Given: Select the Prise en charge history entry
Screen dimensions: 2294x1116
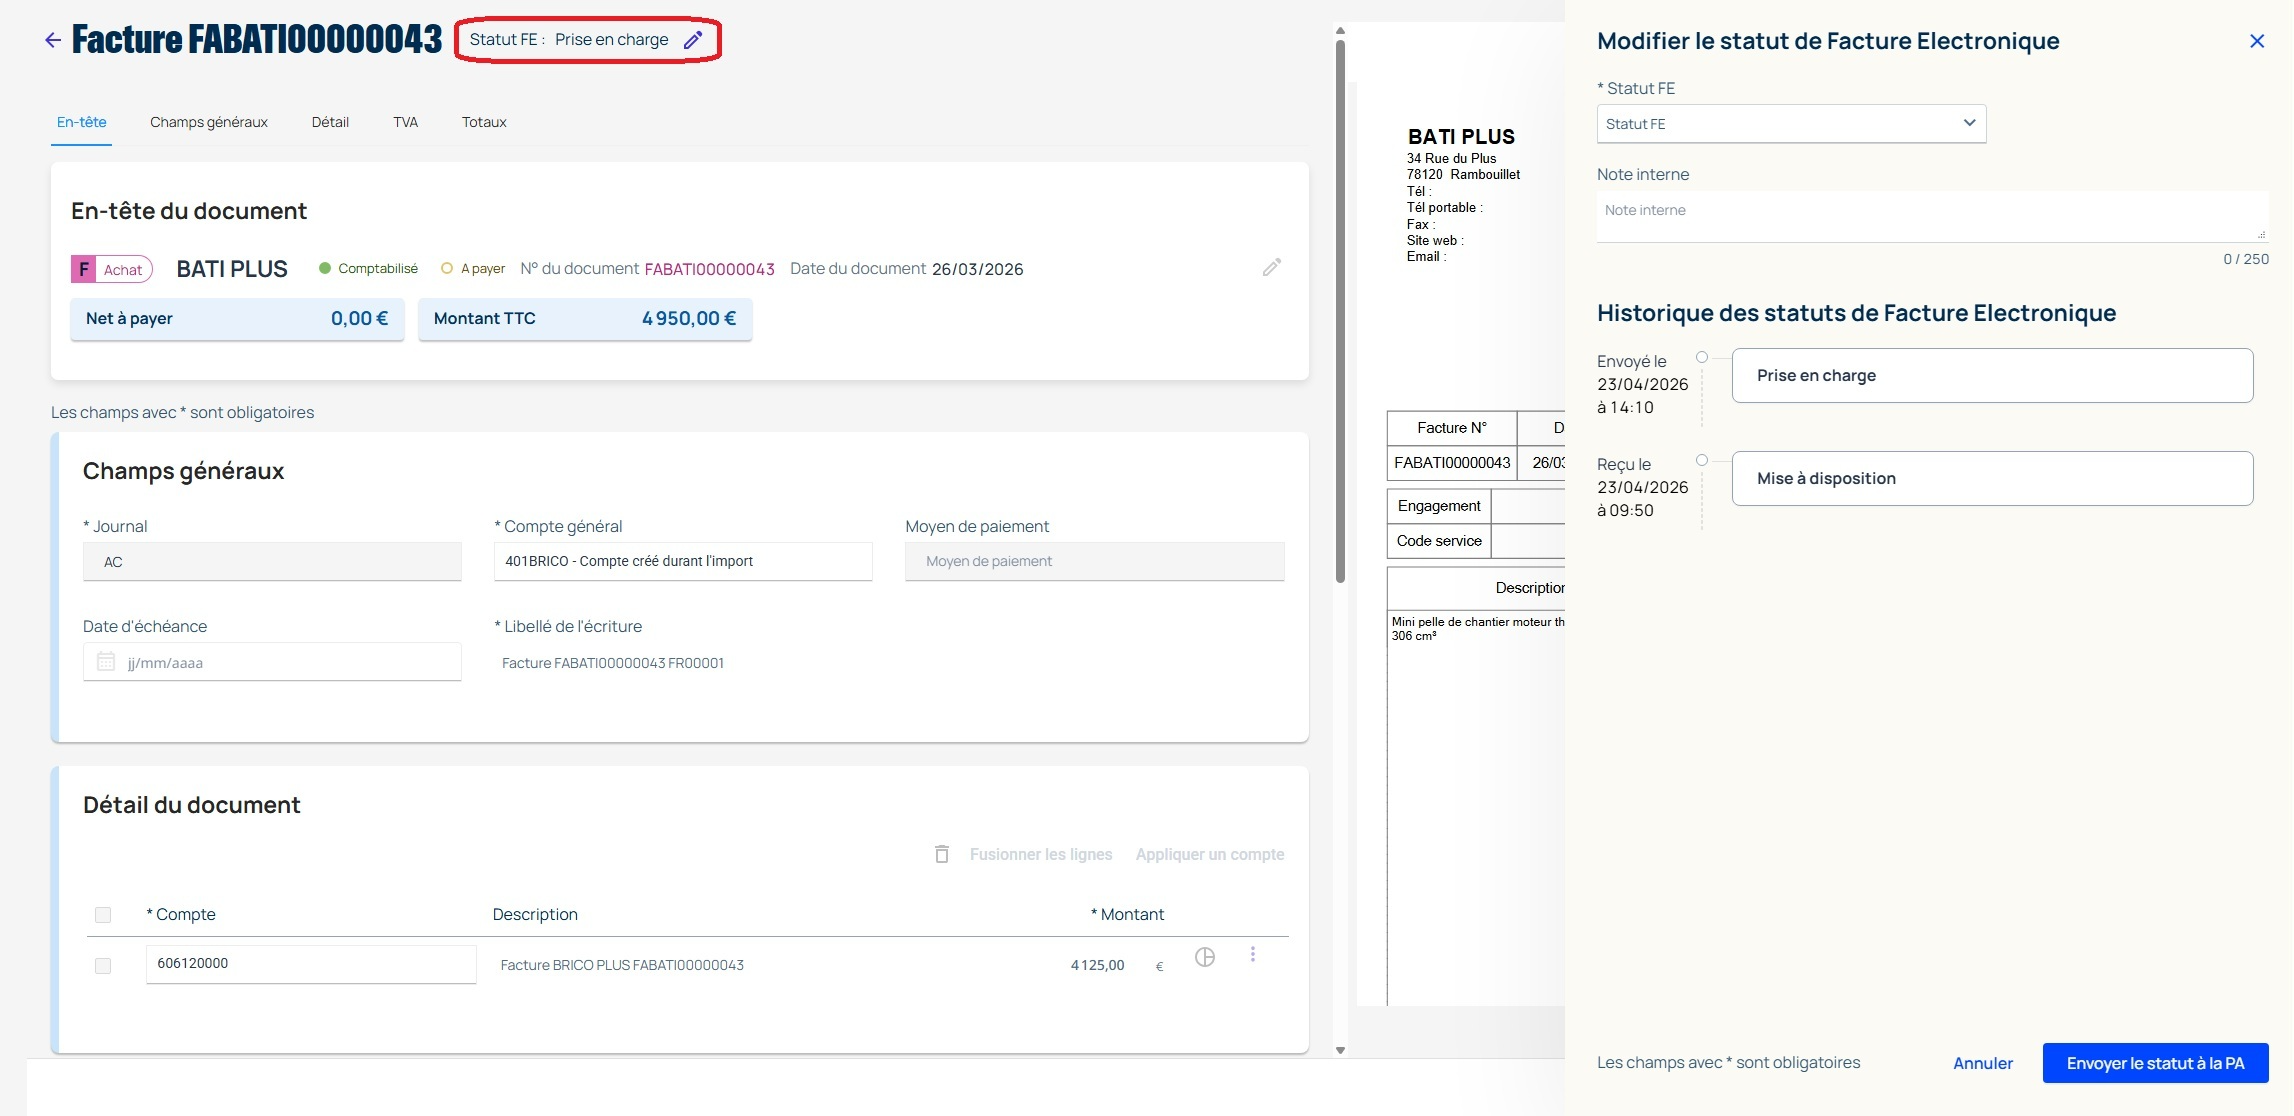Looking at the screenshot, I should point(1992,375).
